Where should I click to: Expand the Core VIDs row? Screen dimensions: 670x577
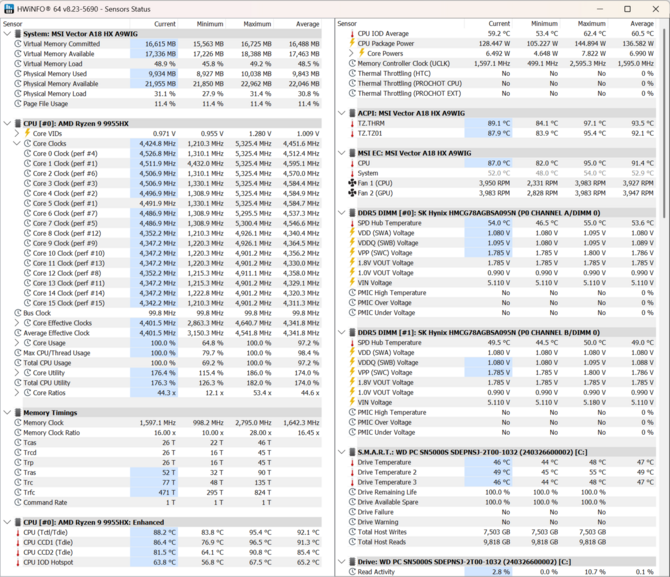(17, 133)
